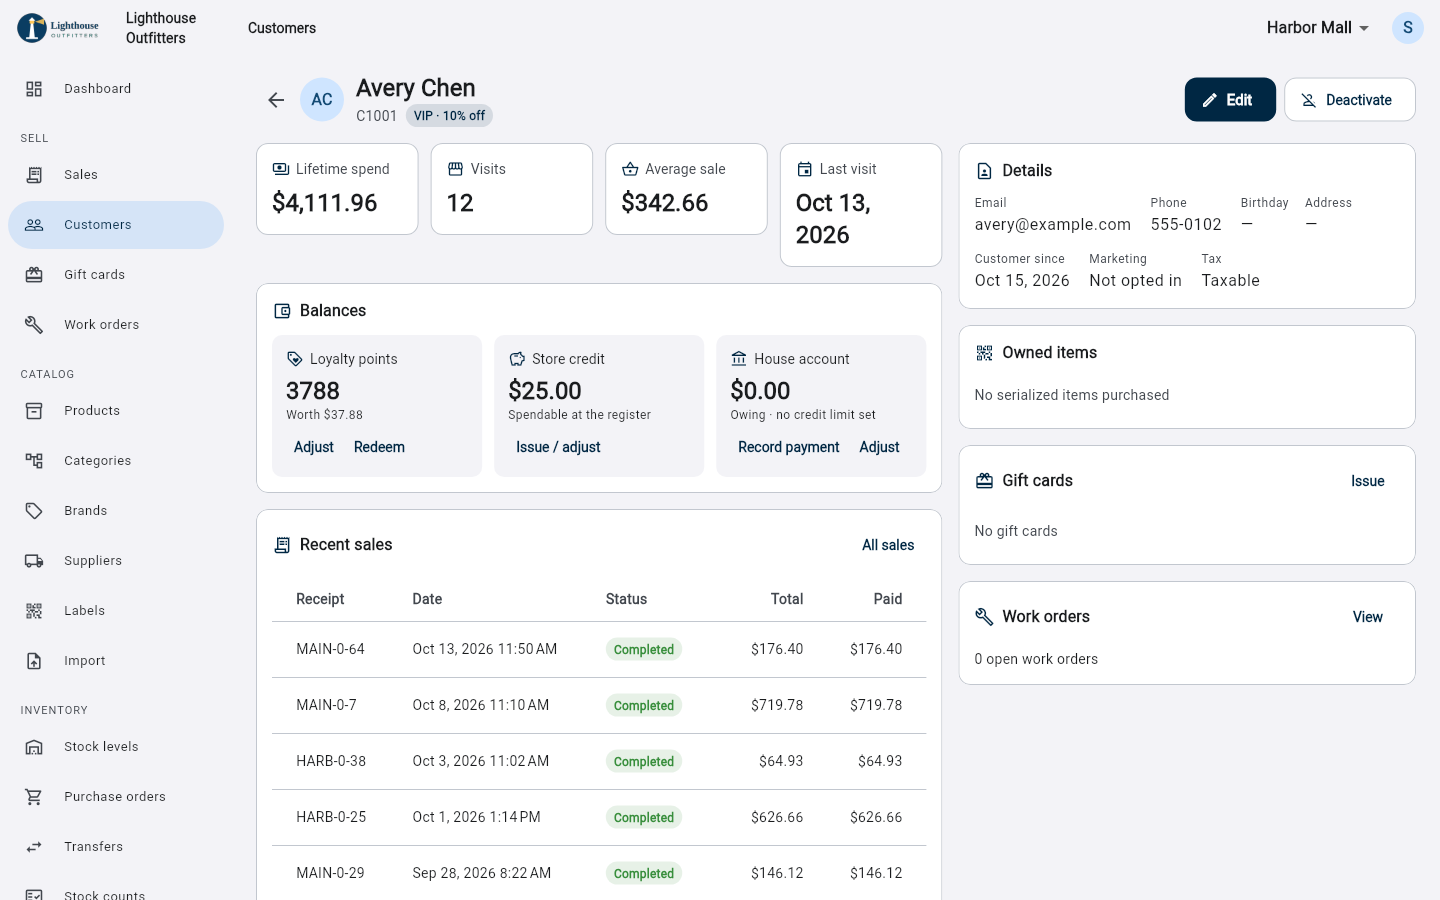The height and width of the screenshot is (900, 1440).
Task: Click the Import file icon
Action: point(34,661)
